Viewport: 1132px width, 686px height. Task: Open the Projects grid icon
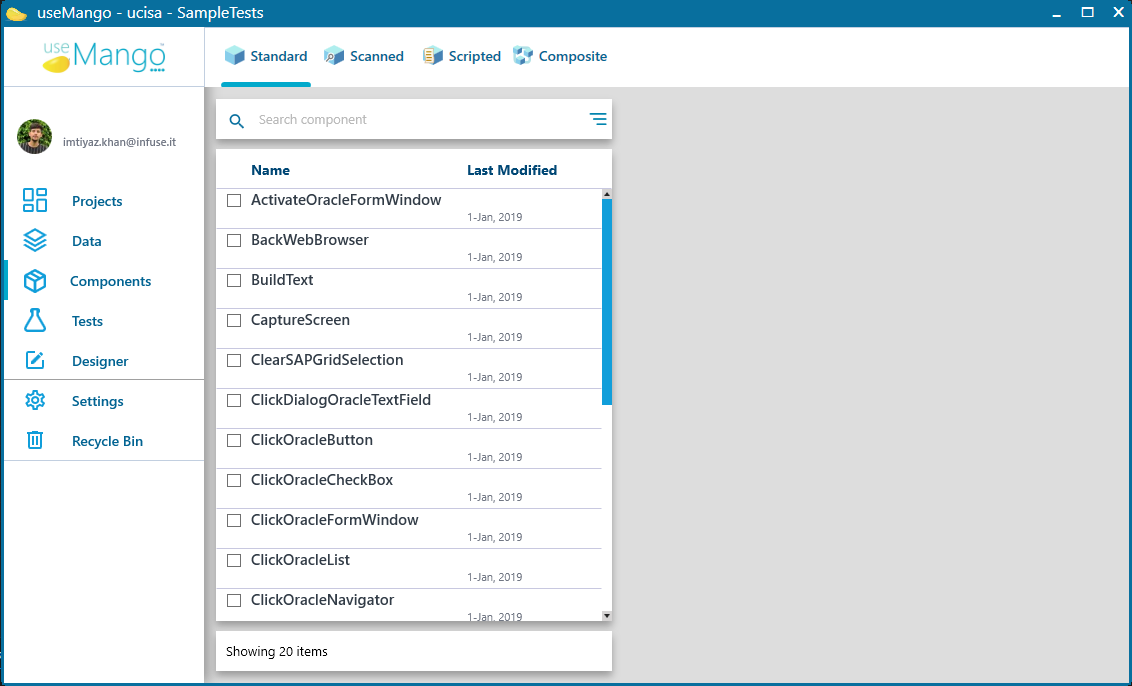coord(35,200)
